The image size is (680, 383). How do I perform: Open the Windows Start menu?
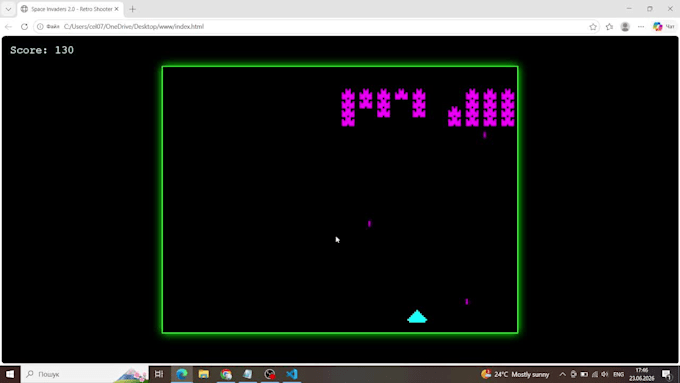[10, 374]
